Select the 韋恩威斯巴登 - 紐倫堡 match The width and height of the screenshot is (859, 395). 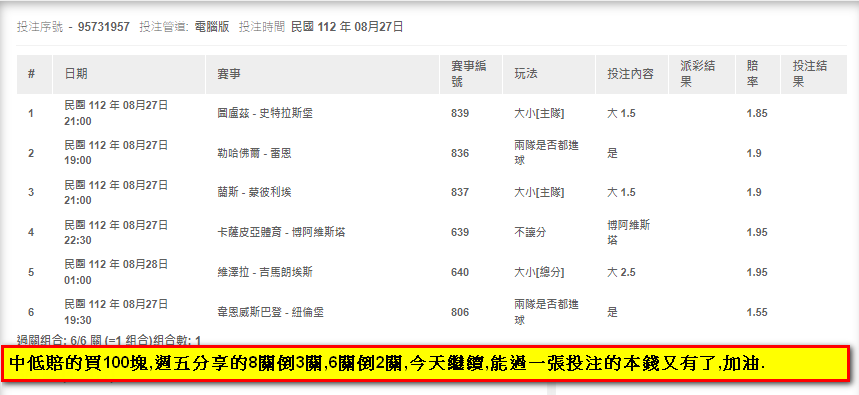[x=271, y=312]
